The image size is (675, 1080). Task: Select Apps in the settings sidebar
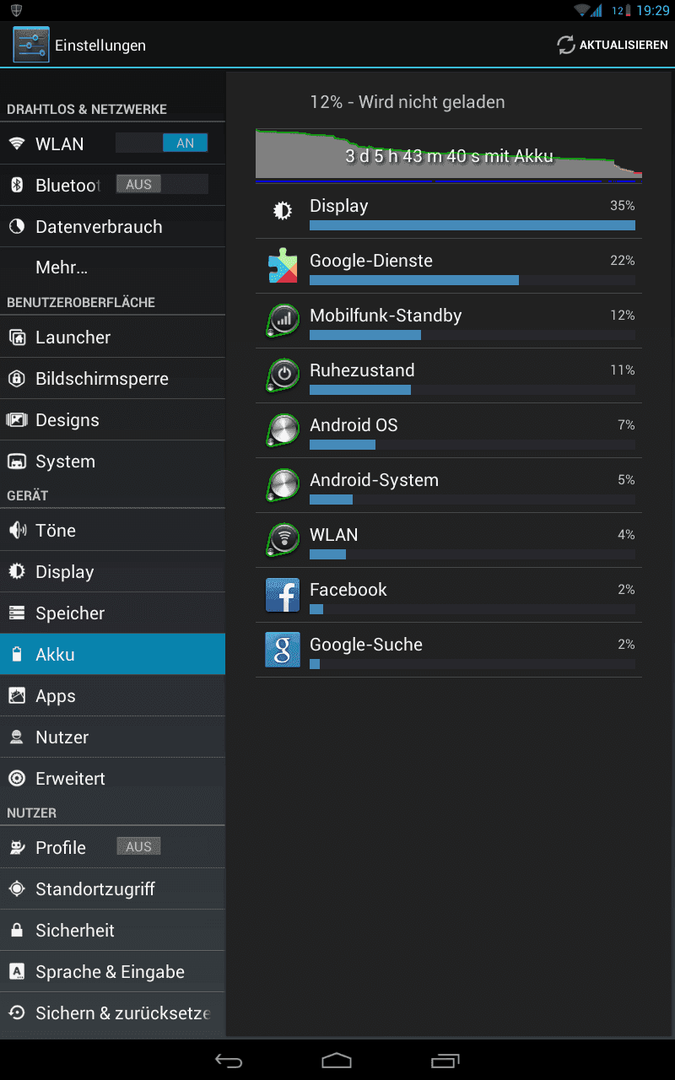(112, 696)
